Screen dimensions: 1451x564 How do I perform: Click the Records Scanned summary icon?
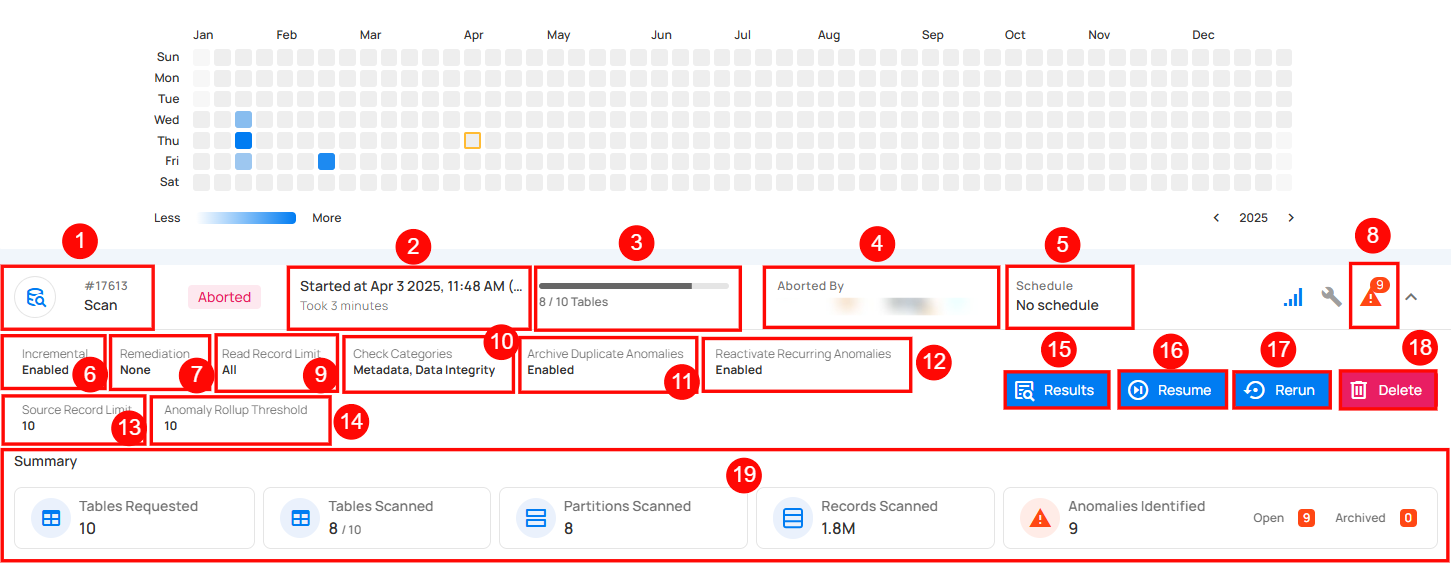(793, 518)
